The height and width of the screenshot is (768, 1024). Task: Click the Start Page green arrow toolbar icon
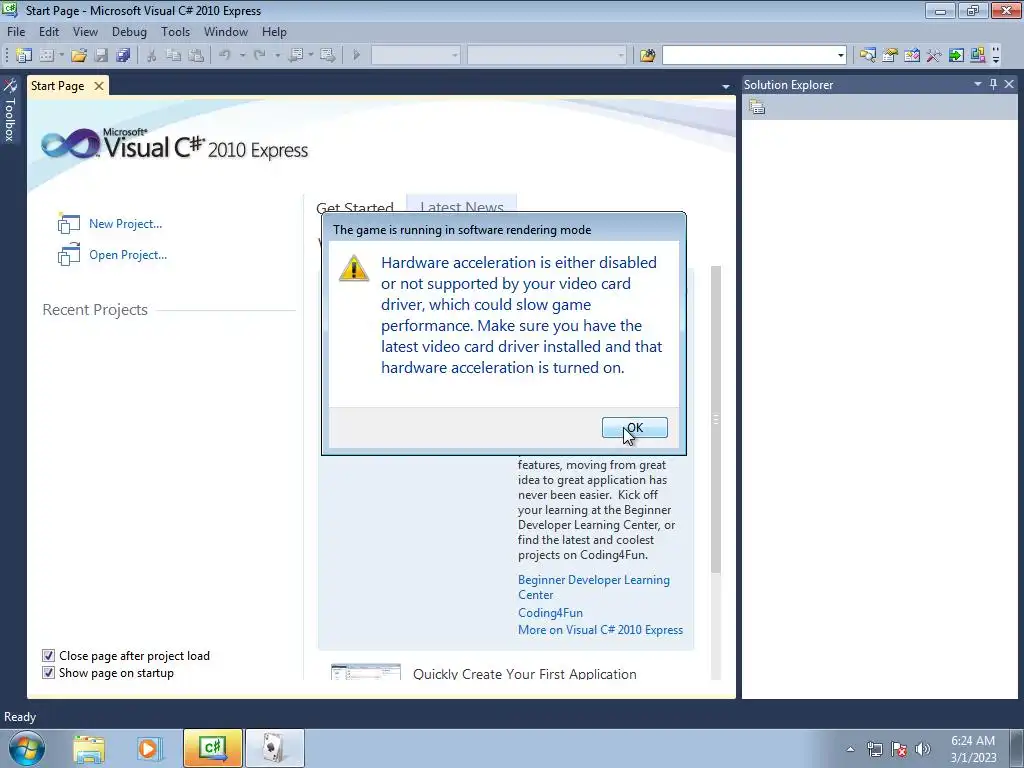[x=956, y=56]
